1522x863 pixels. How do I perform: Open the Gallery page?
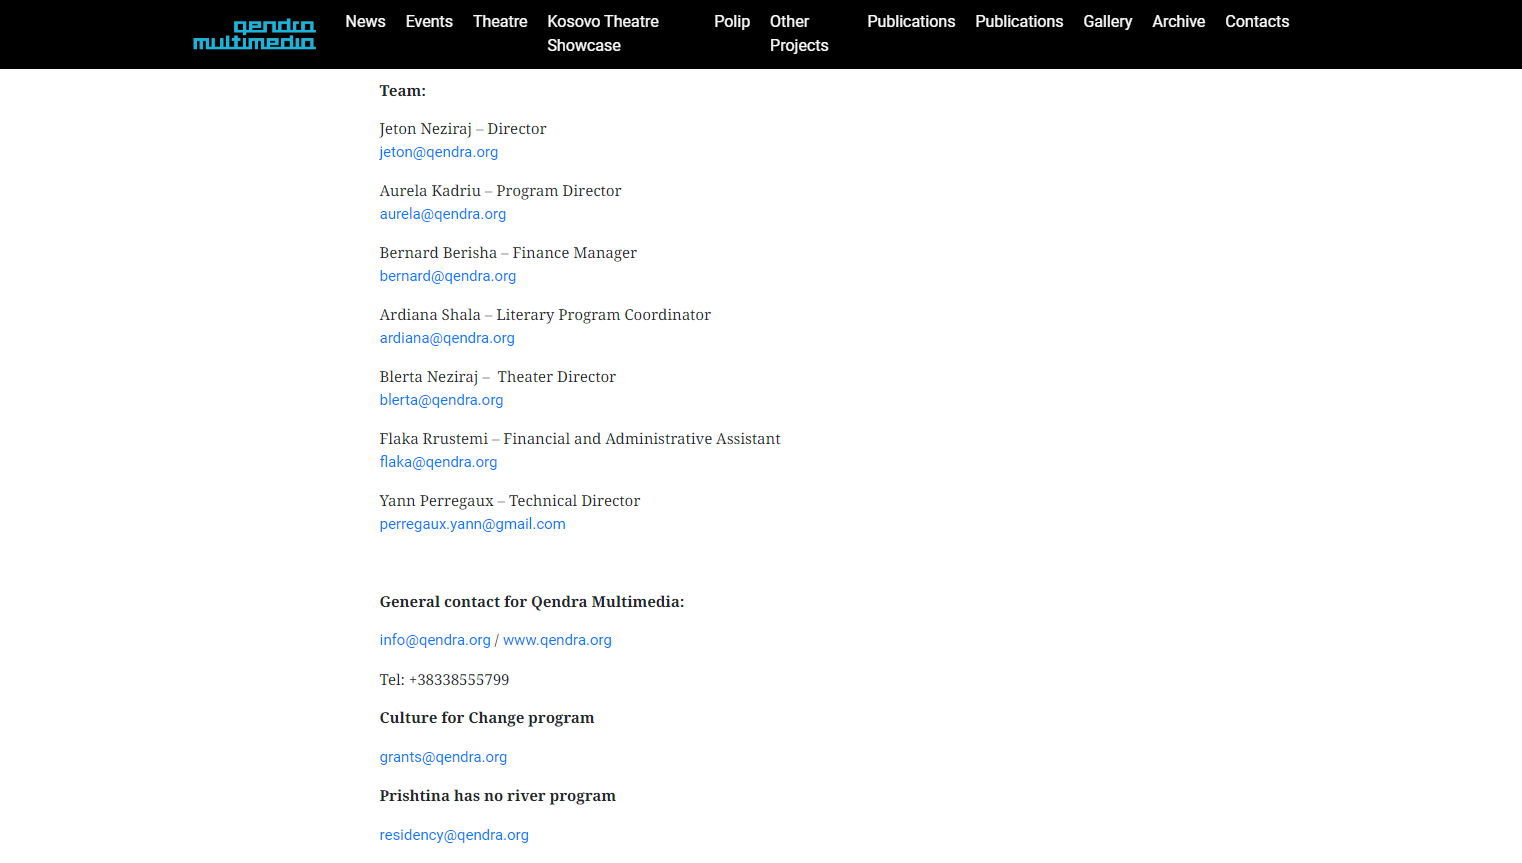point(1107,22)
